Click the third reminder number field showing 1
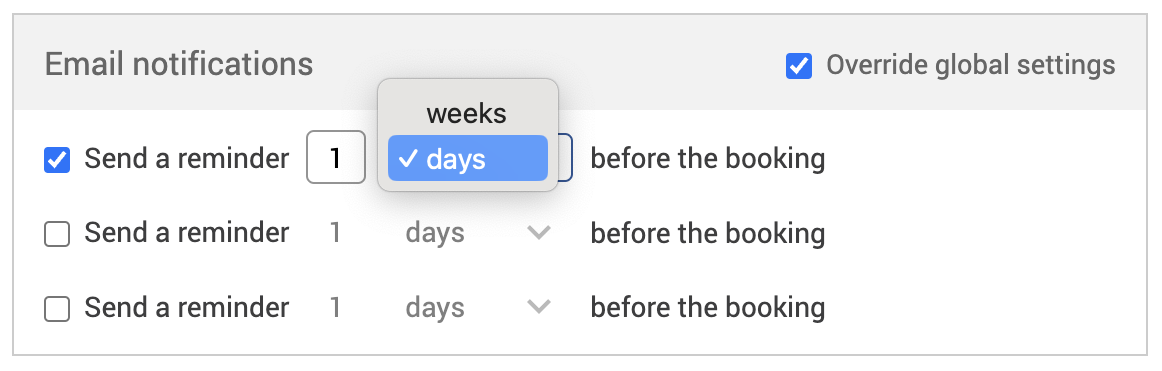 [336, 307]
